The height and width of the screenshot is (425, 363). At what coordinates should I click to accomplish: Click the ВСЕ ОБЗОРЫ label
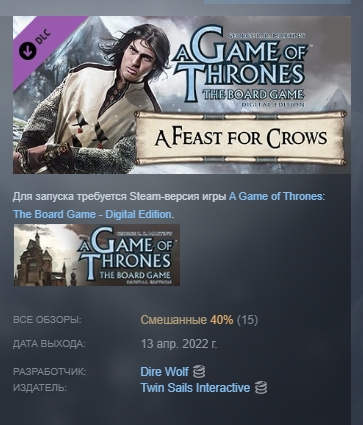click(47, 320)
